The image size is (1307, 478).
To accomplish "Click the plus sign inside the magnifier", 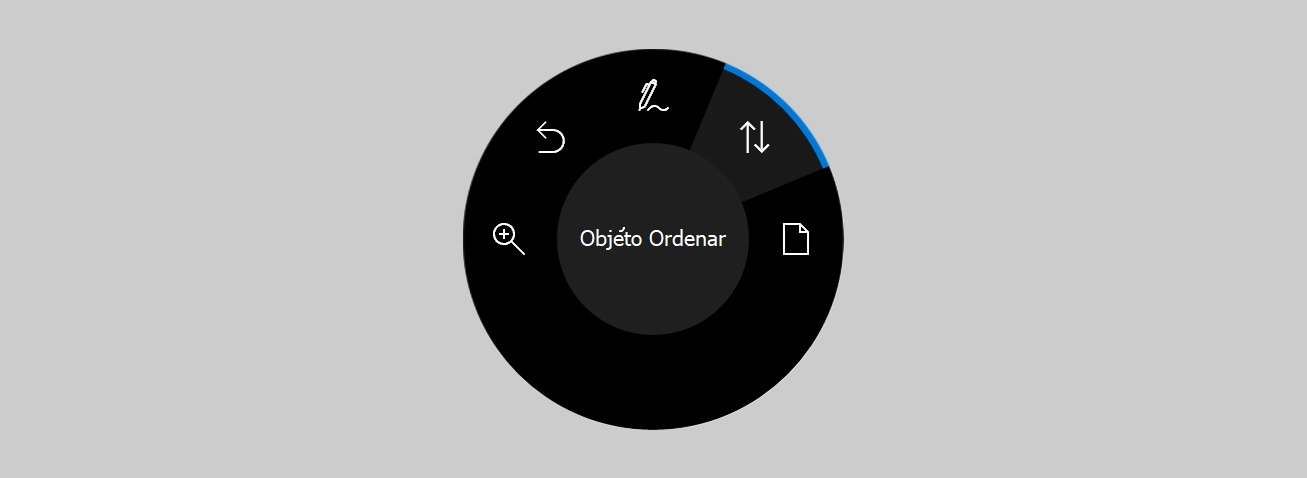I will click(504, 235).
